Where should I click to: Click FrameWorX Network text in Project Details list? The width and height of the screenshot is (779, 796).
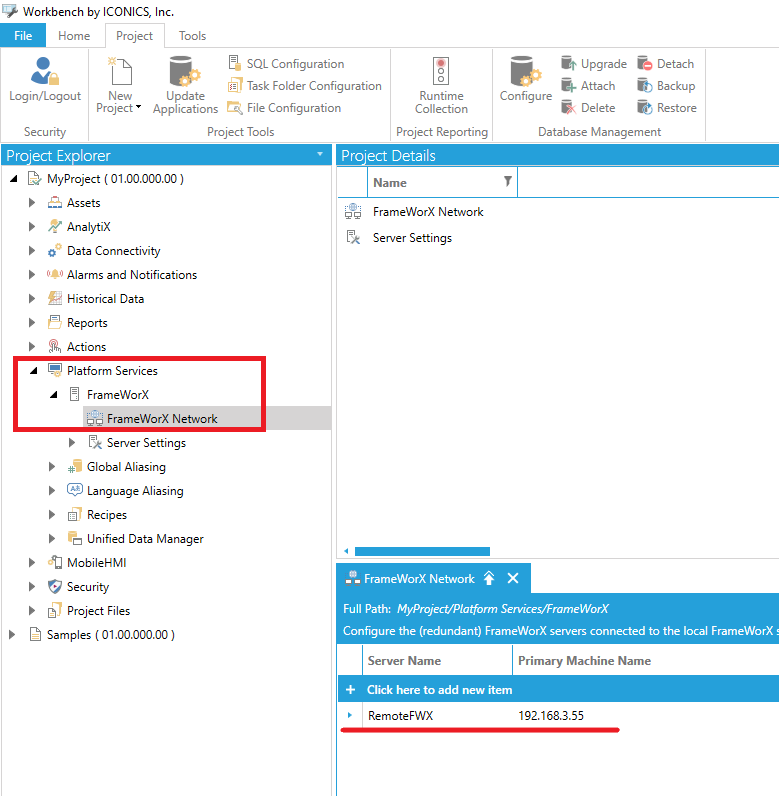tap(428, 212)
